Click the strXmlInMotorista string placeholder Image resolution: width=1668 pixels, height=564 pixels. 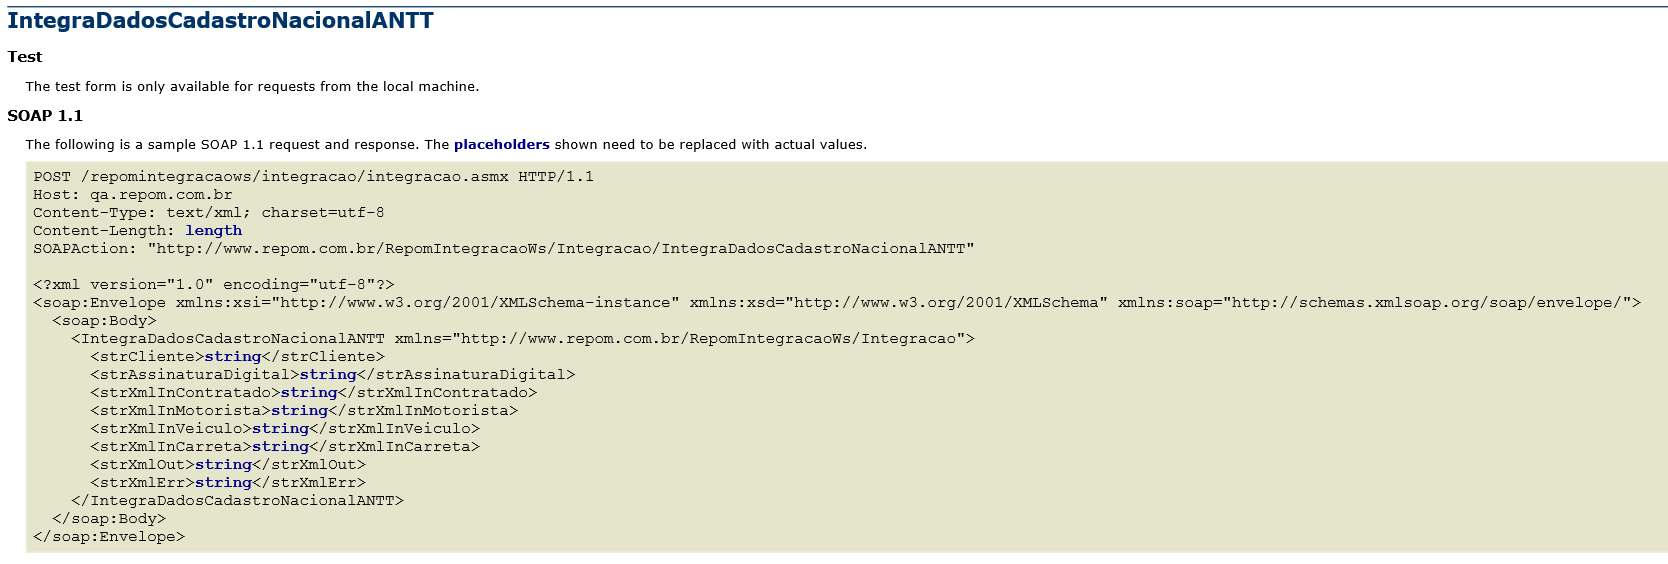[x=300, y=410]
